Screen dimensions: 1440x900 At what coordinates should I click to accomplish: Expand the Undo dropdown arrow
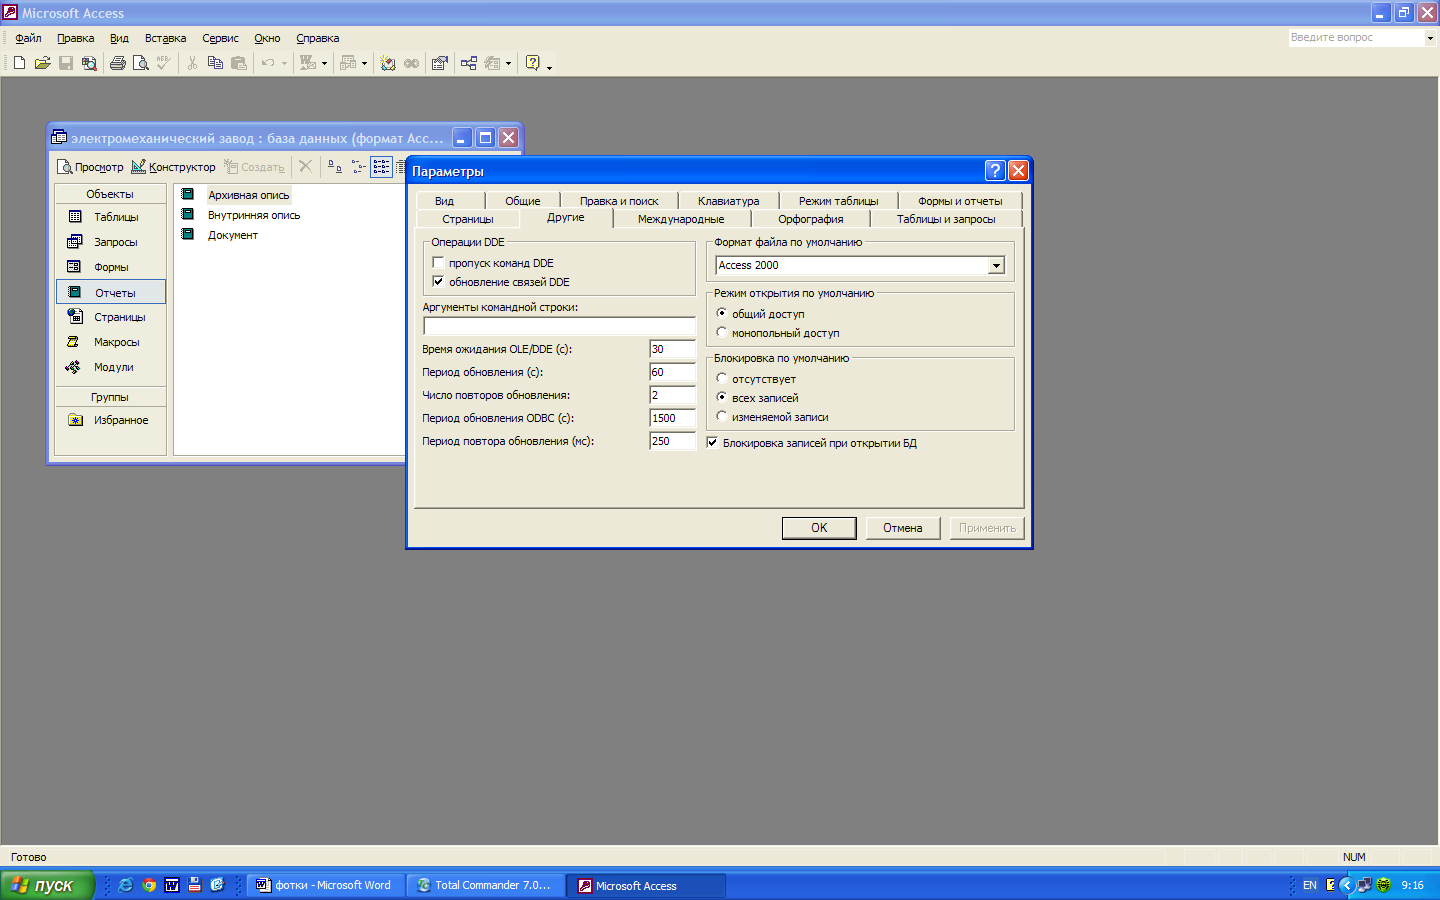284,63
